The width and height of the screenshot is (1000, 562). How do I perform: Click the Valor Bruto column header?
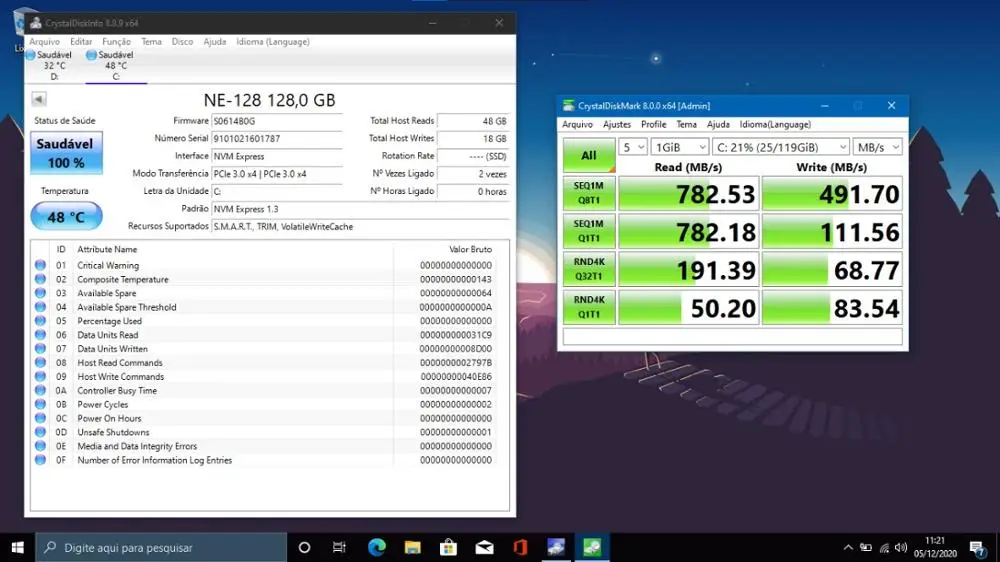coord(470,249)
